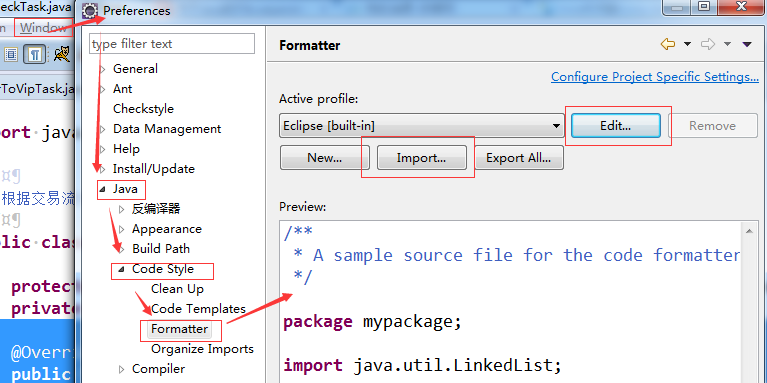Click the back navigation arrow icon
The image size is (767, 383).
coord(668,45)
